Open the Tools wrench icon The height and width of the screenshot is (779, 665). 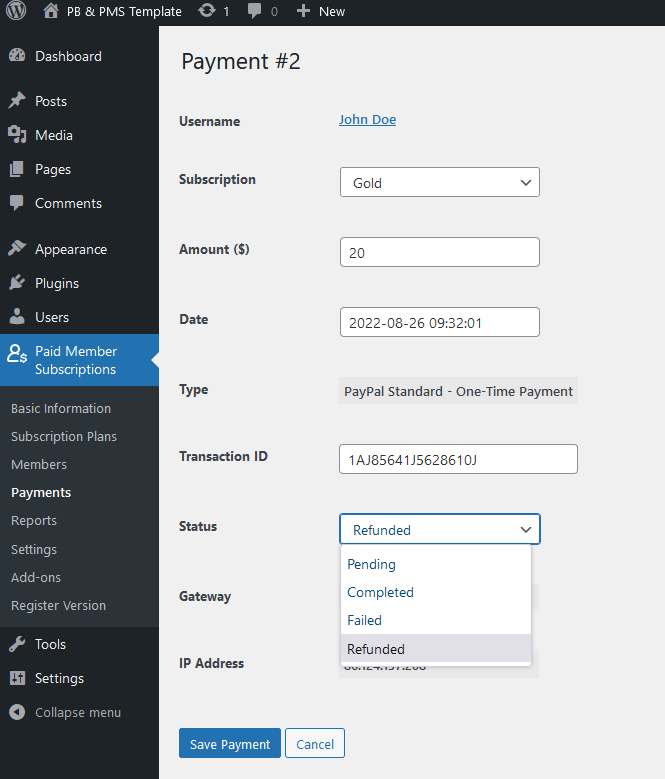(17, 644)
